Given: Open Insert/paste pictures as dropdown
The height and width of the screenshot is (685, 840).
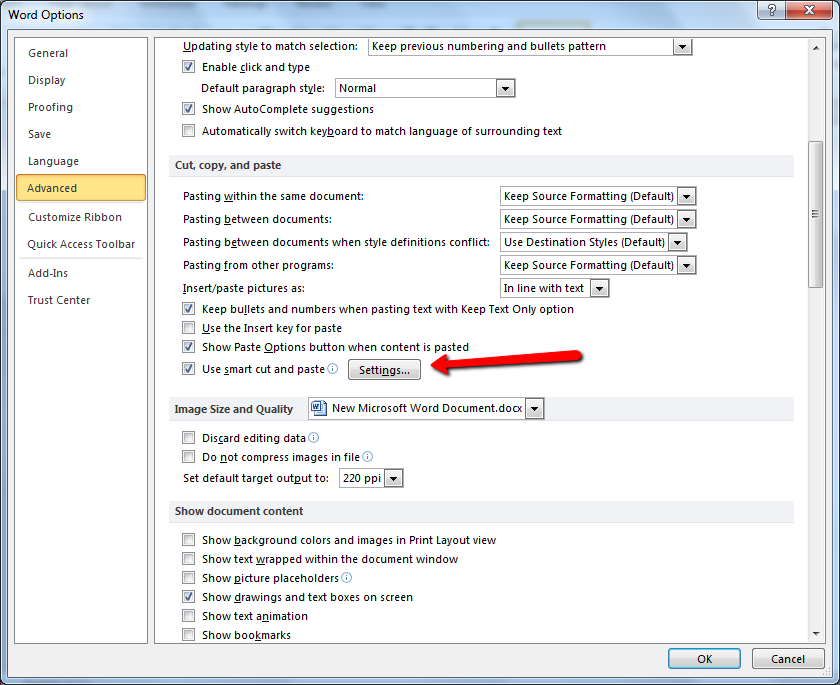Looking at the screenshot, I should [599, 289].
